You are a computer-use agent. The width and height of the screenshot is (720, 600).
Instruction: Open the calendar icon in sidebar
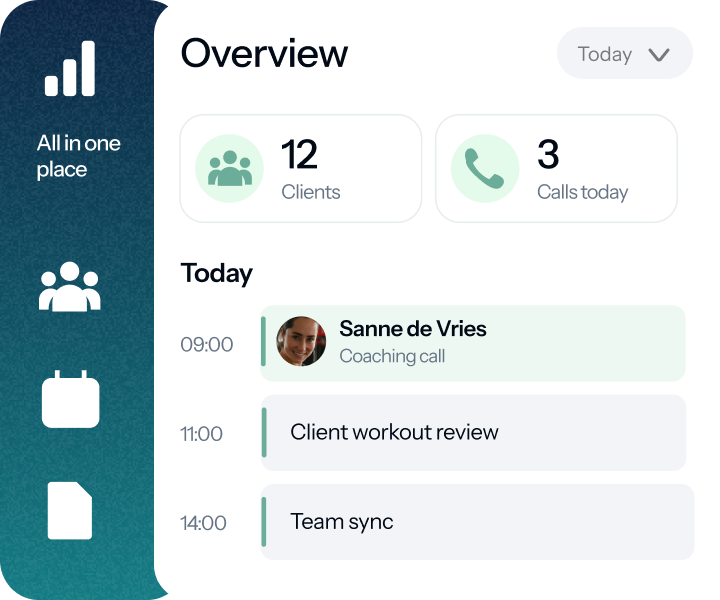[70, 399]
